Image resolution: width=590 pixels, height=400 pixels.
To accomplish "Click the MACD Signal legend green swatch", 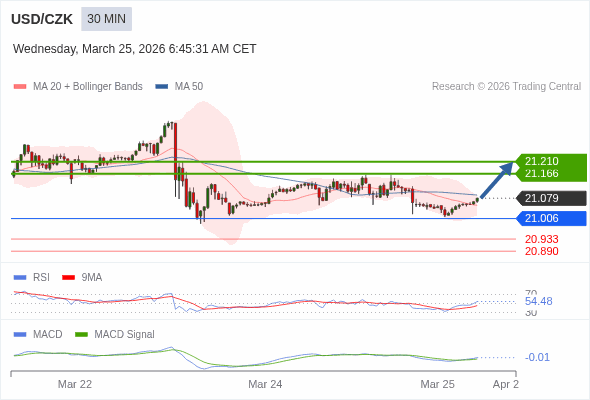I will (81, 335).
